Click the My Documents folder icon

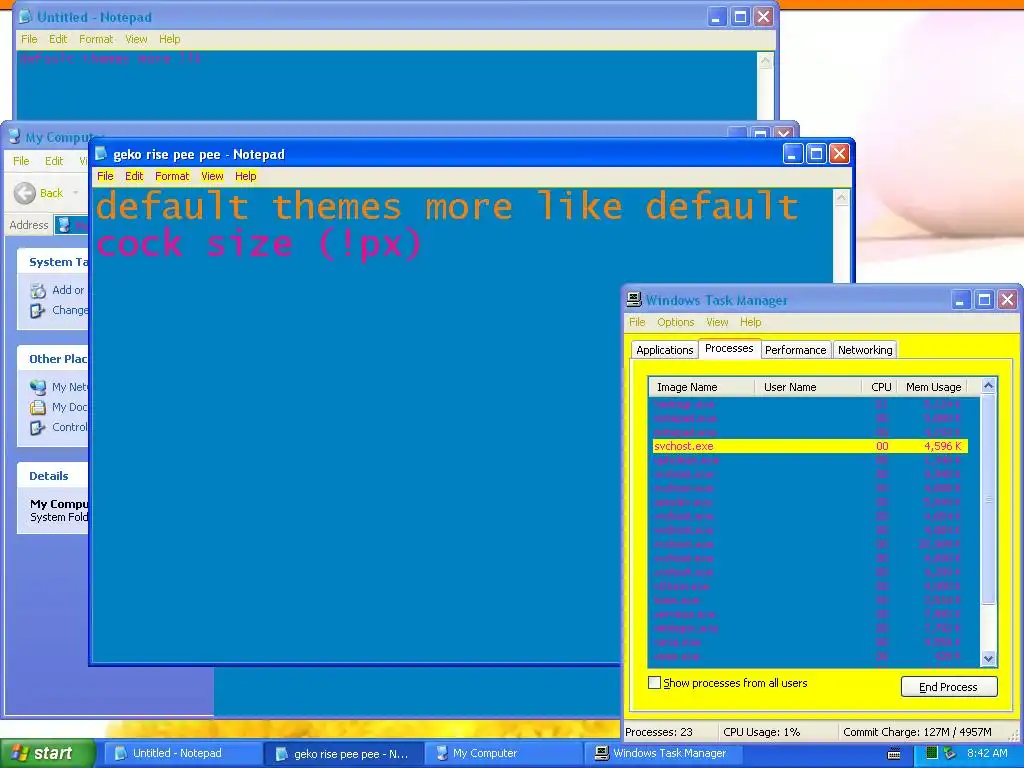tap(38, 407)
